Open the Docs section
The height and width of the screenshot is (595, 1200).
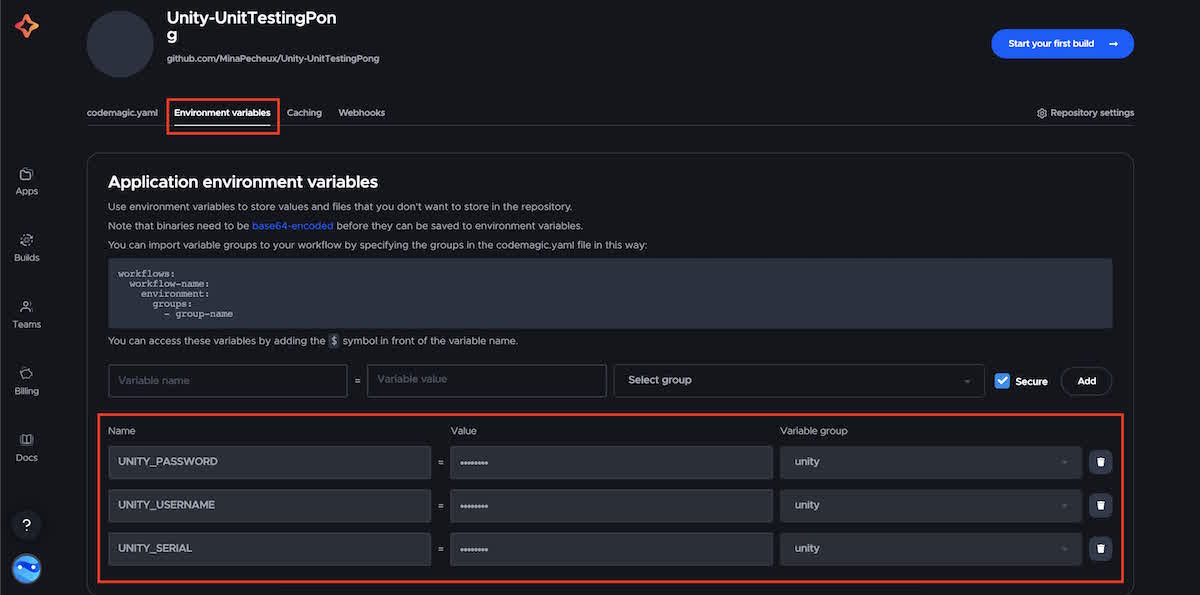26,449
